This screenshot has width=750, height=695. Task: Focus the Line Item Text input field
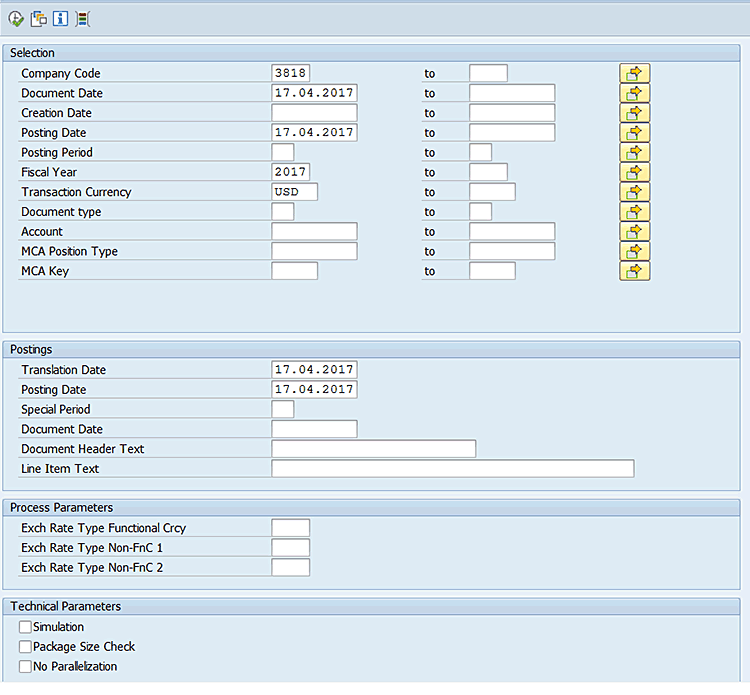pyautogui.click(x=452, y=469)
